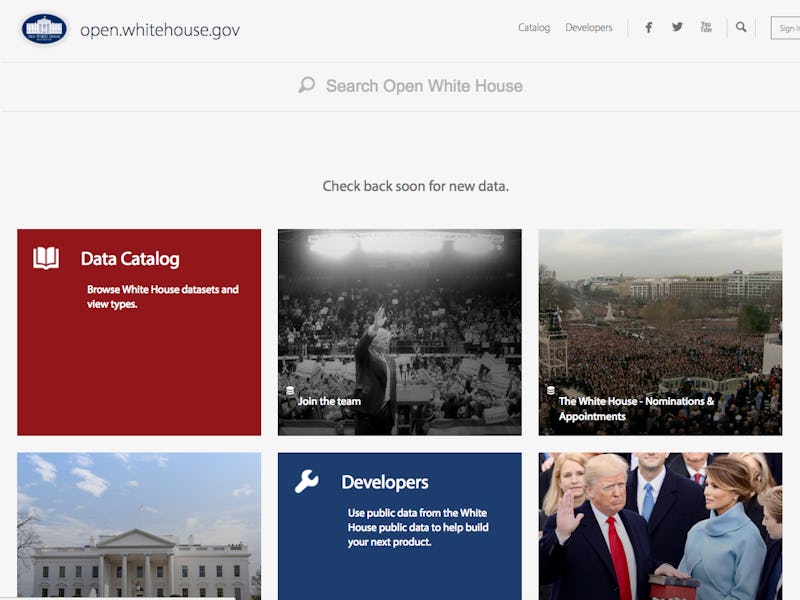This screenshot has height=600, width=800.
Task: Click dataset icon beside Join the team
Action: pyautogui.click(x=290, y=390)
